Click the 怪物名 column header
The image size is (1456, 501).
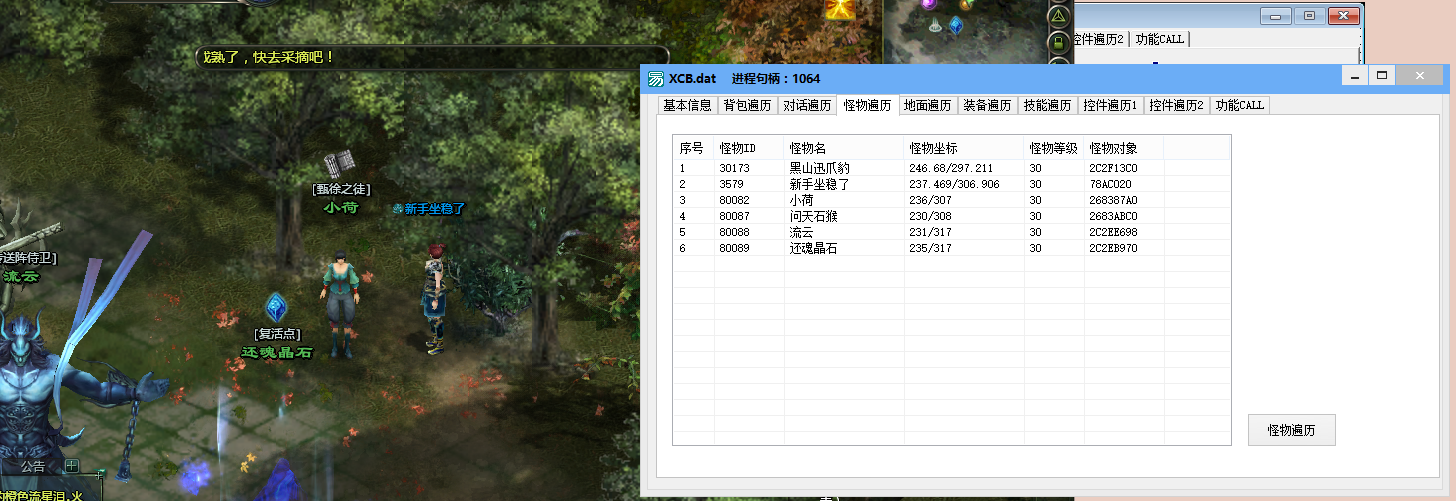coord(843,148)
